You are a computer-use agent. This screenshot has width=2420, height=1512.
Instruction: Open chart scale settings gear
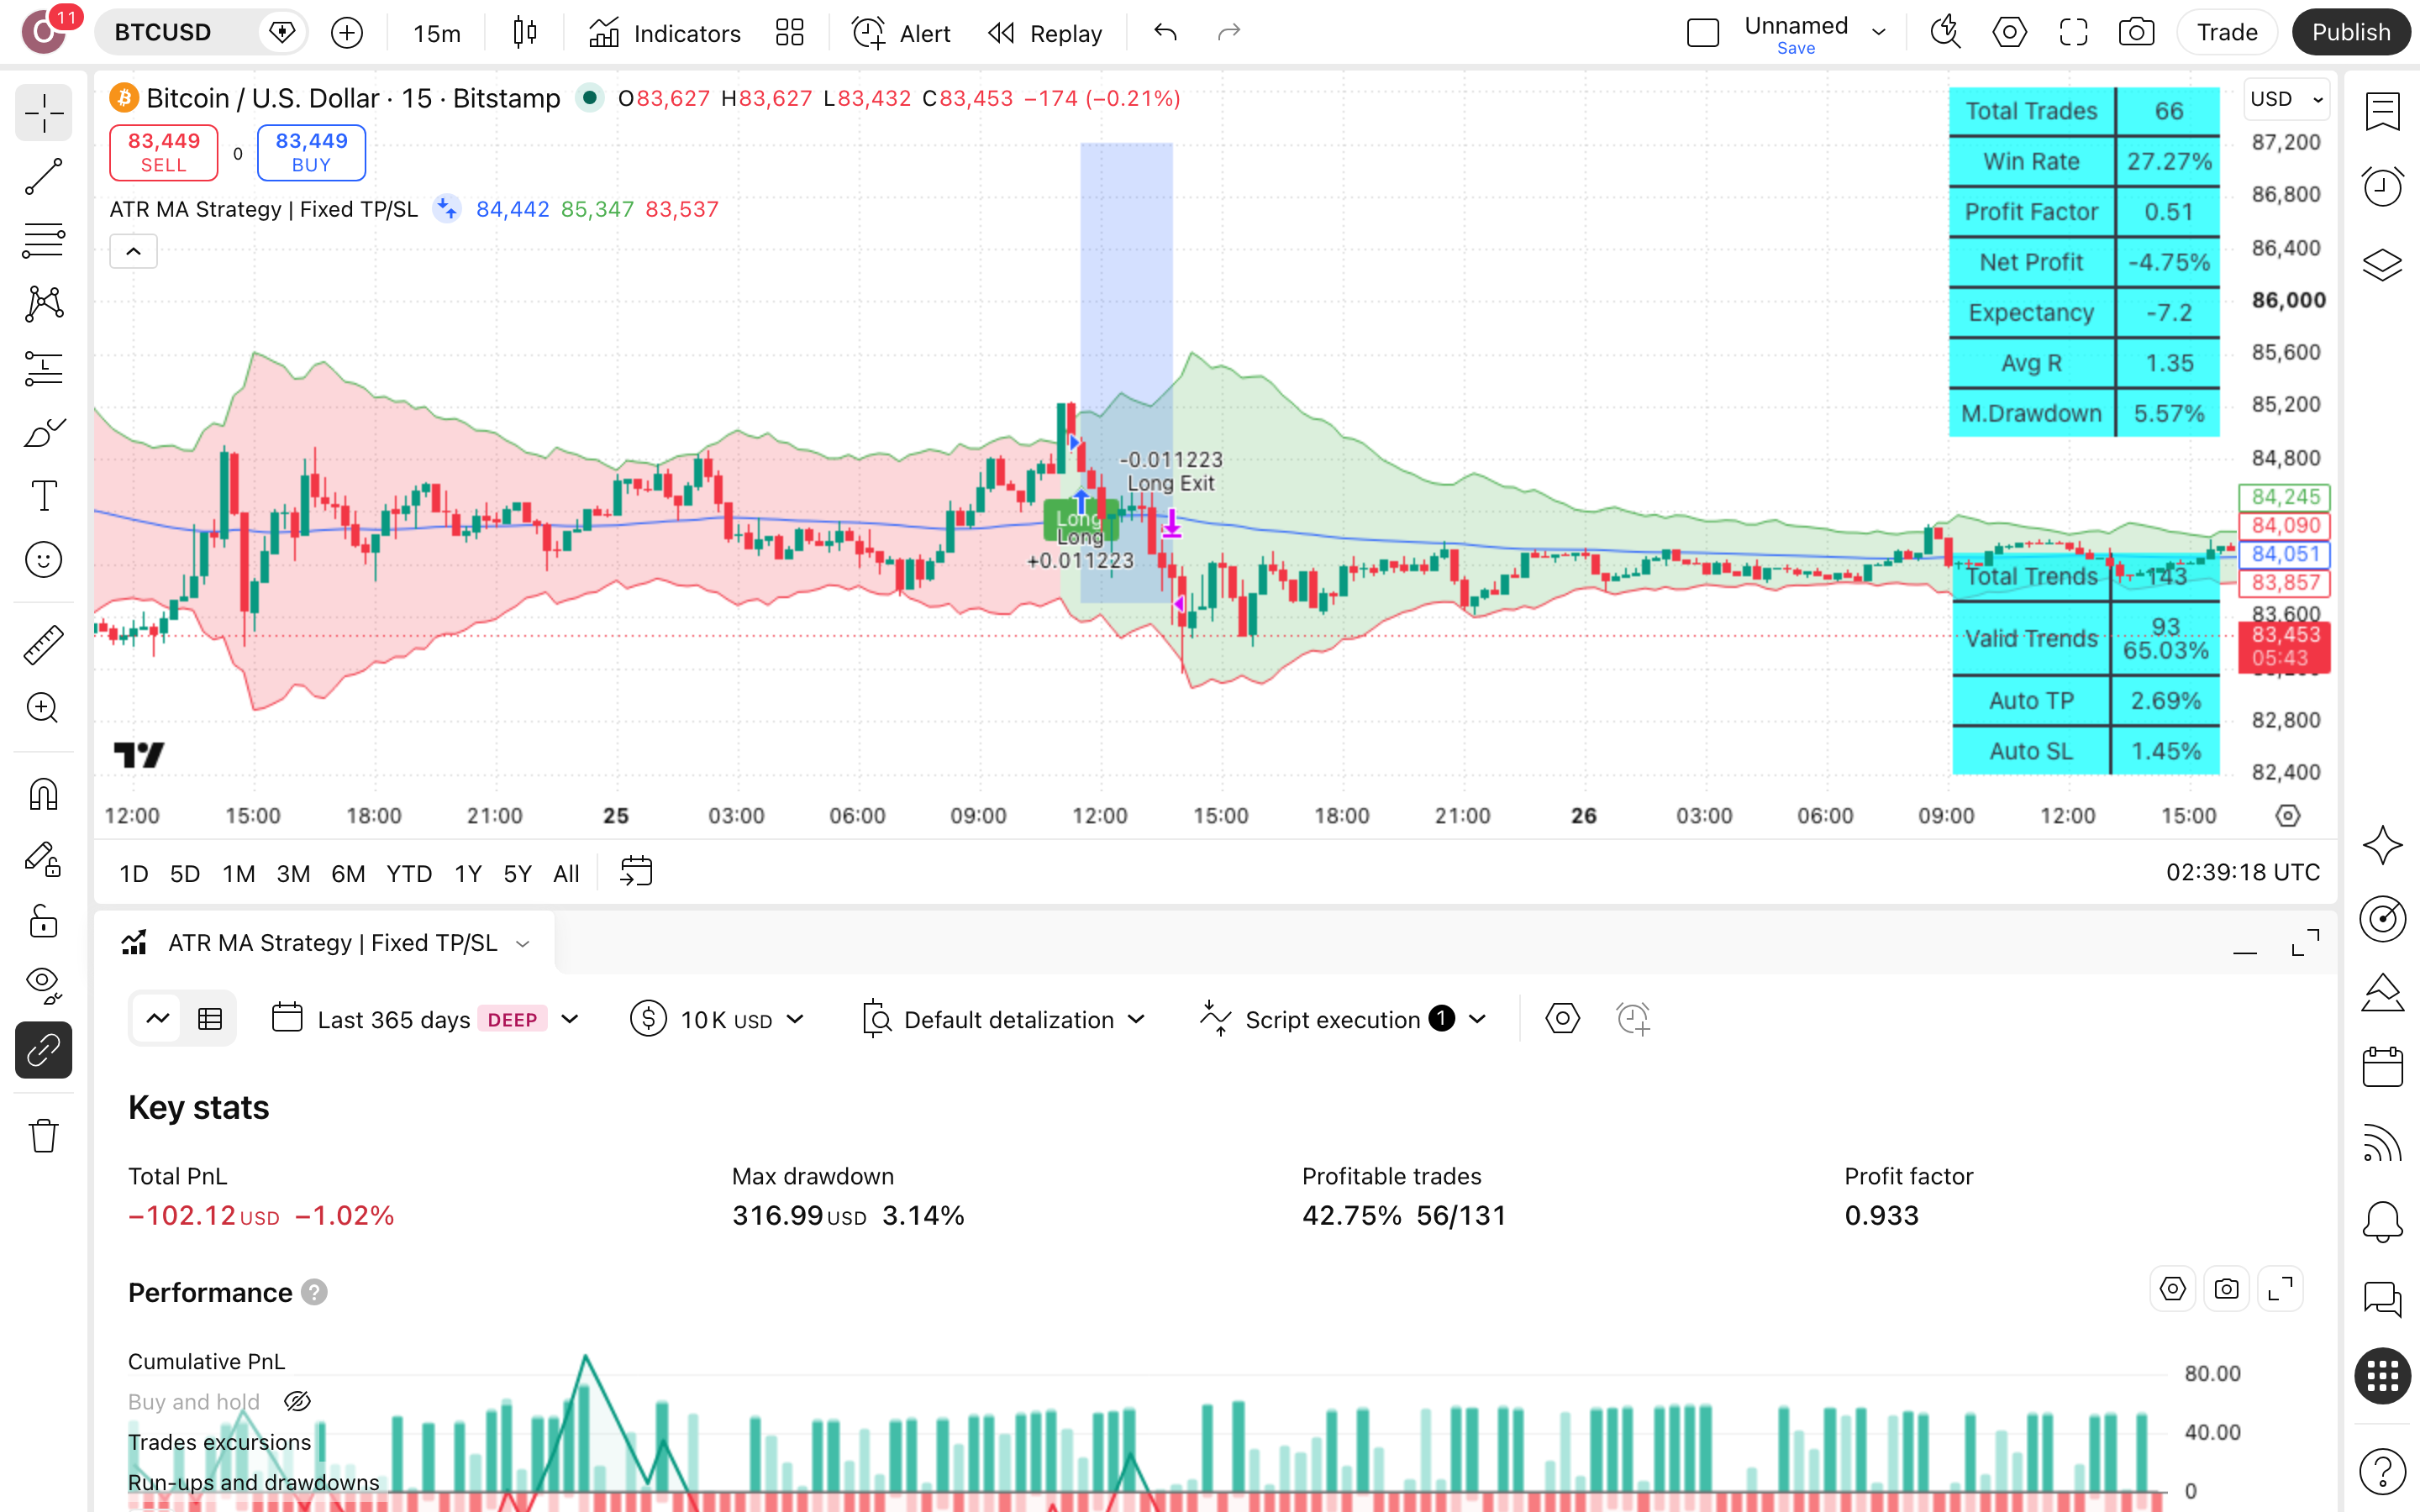coord(2287,816)
